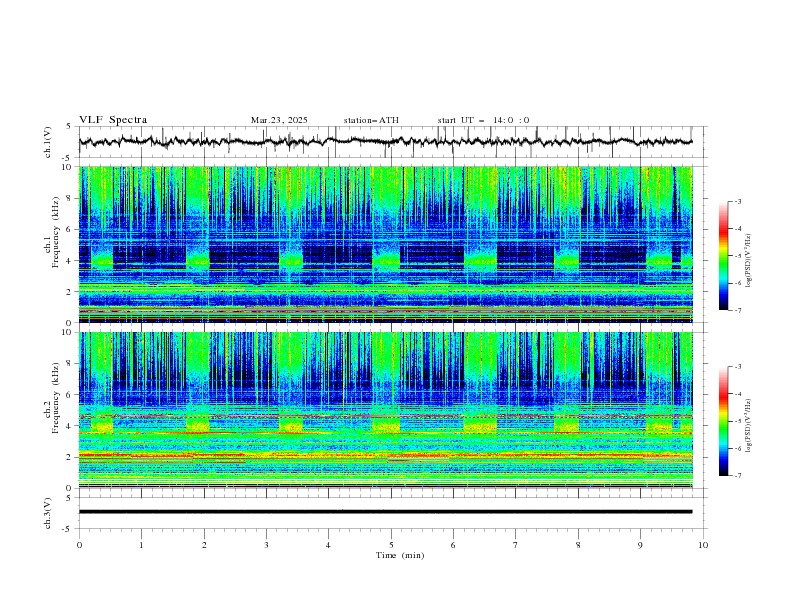Click the lower PSD color scale bar
Image resolution: width=792 pixels, height=612 pixels.
click(723, 421)
